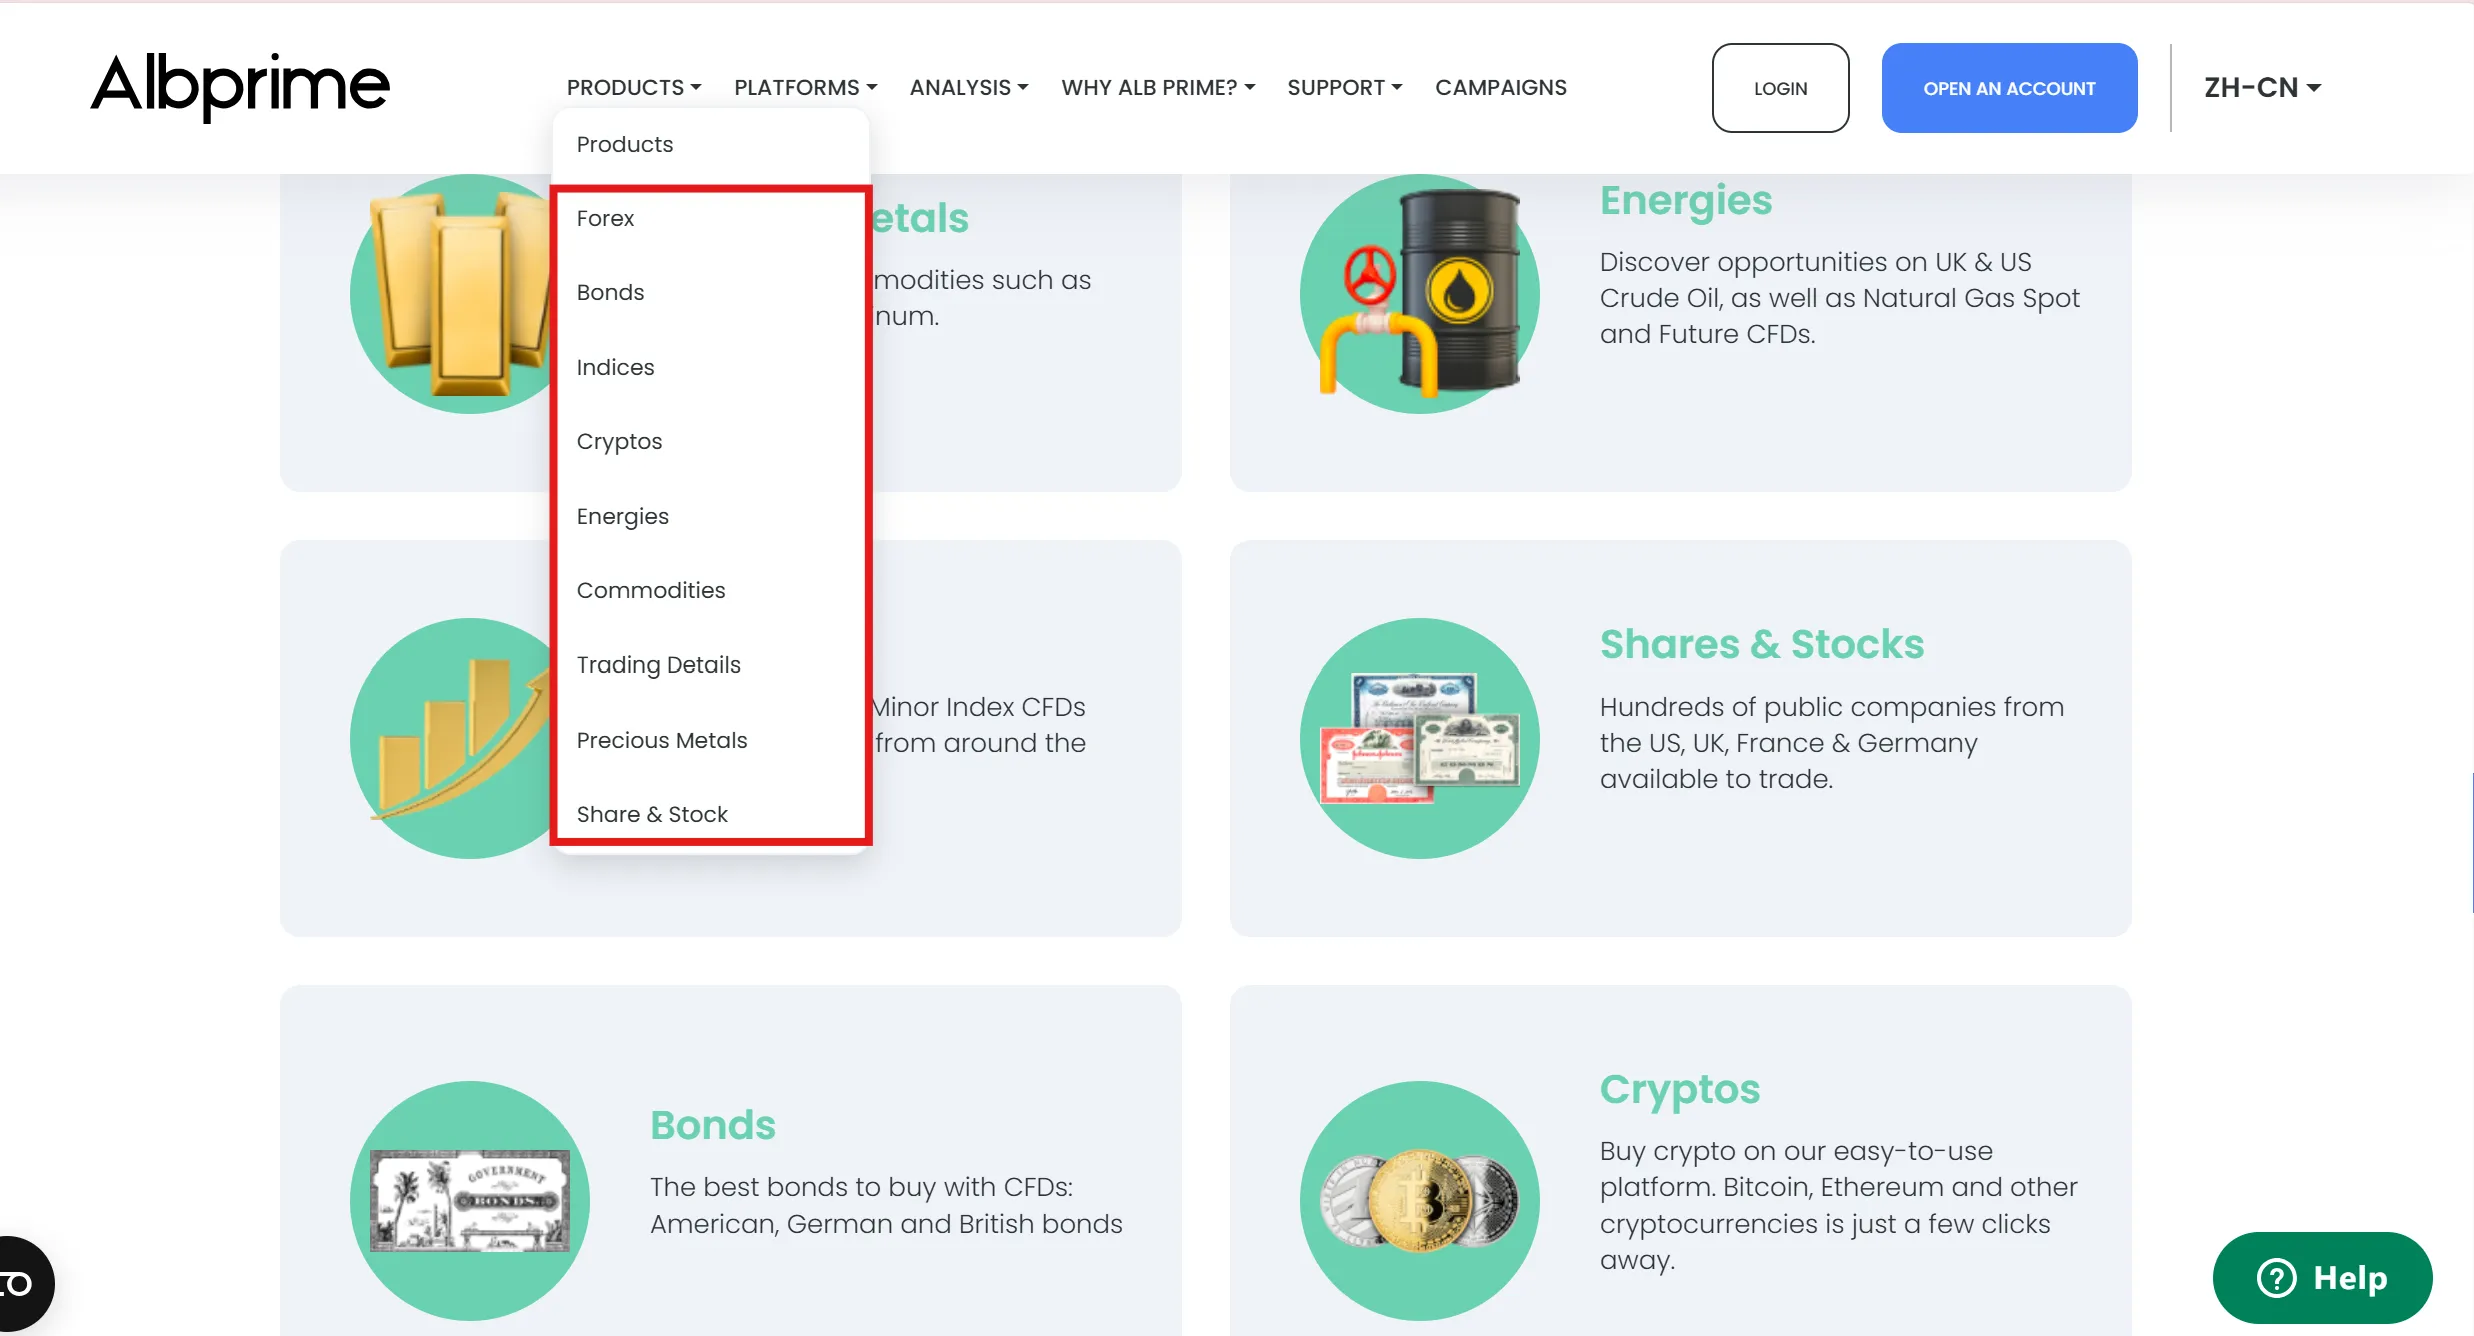Image resolution: width=2474 pixels, height=1336 pixels.
Task: Click the Bonds card heading
Action: coord(713,1125)
